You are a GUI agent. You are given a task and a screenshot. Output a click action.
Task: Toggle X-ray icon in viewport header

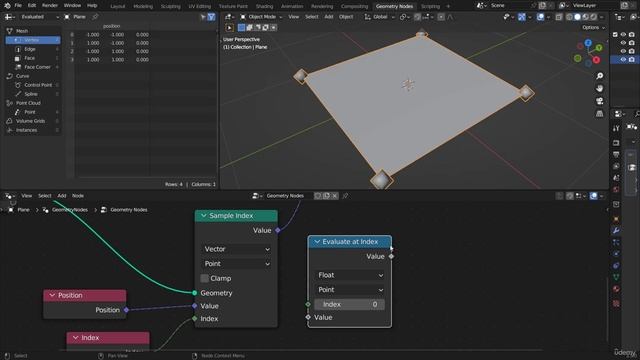[559, 17]
